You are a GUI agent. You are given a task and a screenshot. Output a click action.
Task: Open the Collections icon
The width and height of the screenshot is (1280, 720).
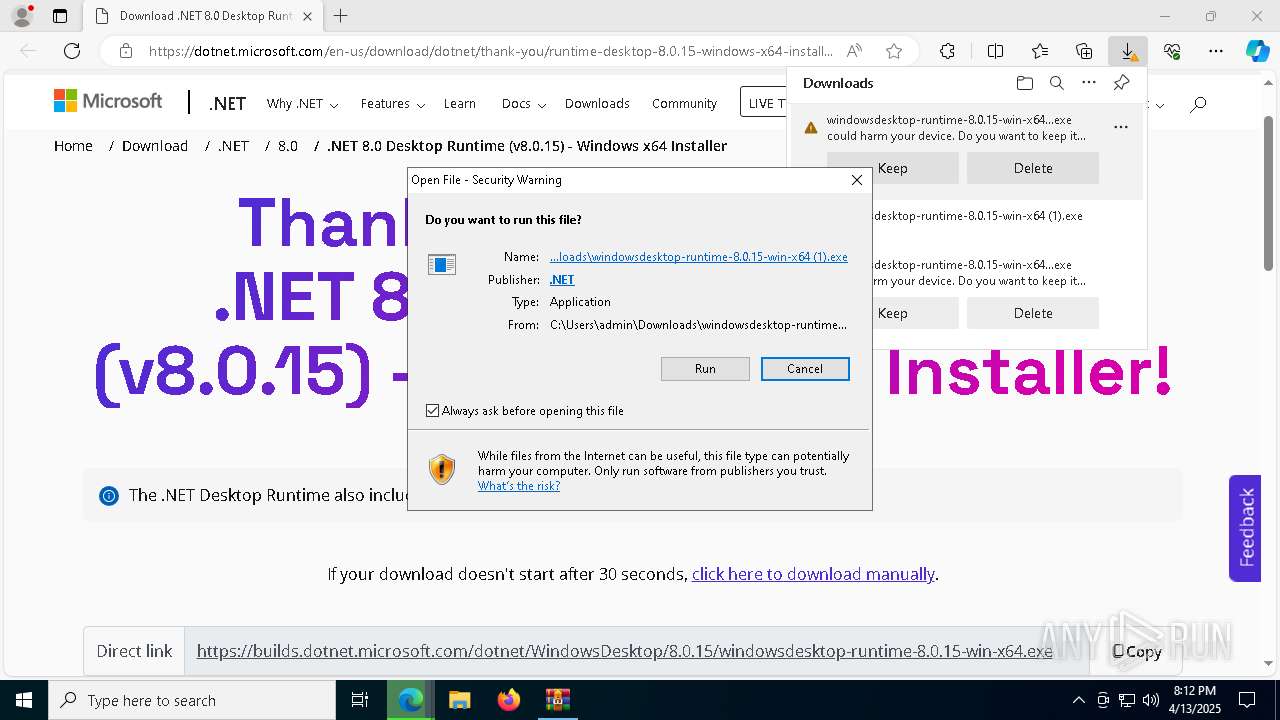click(x=1084, y=51)
